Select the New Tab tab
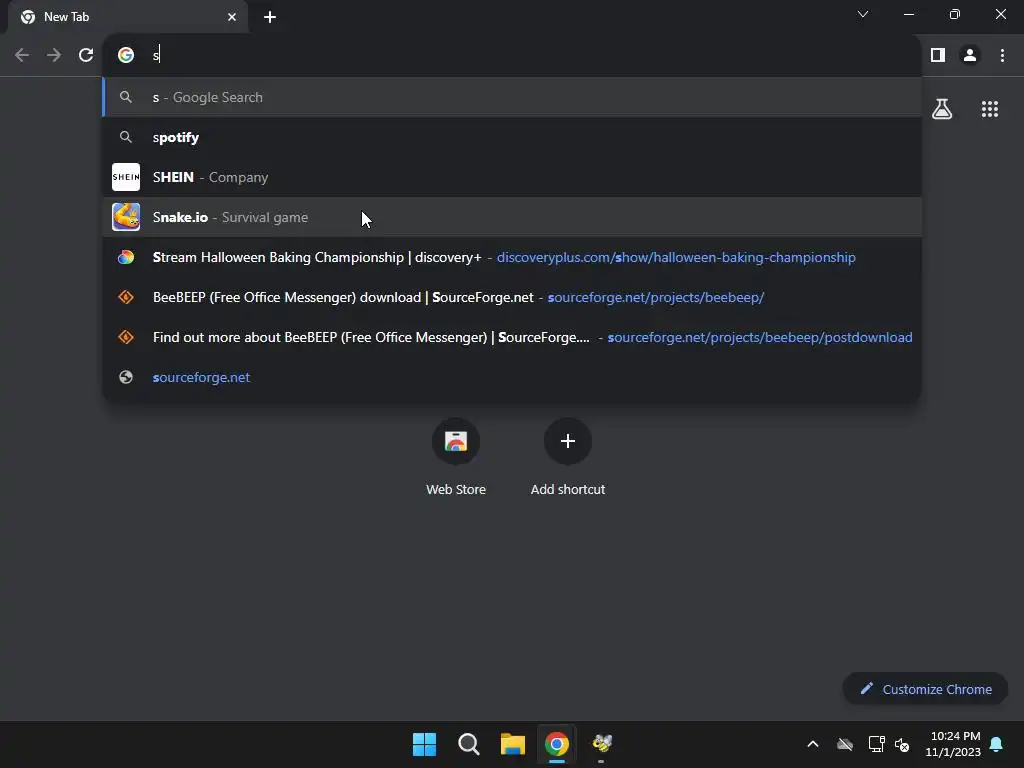1024x768 pixels. (x=128, y=17)
